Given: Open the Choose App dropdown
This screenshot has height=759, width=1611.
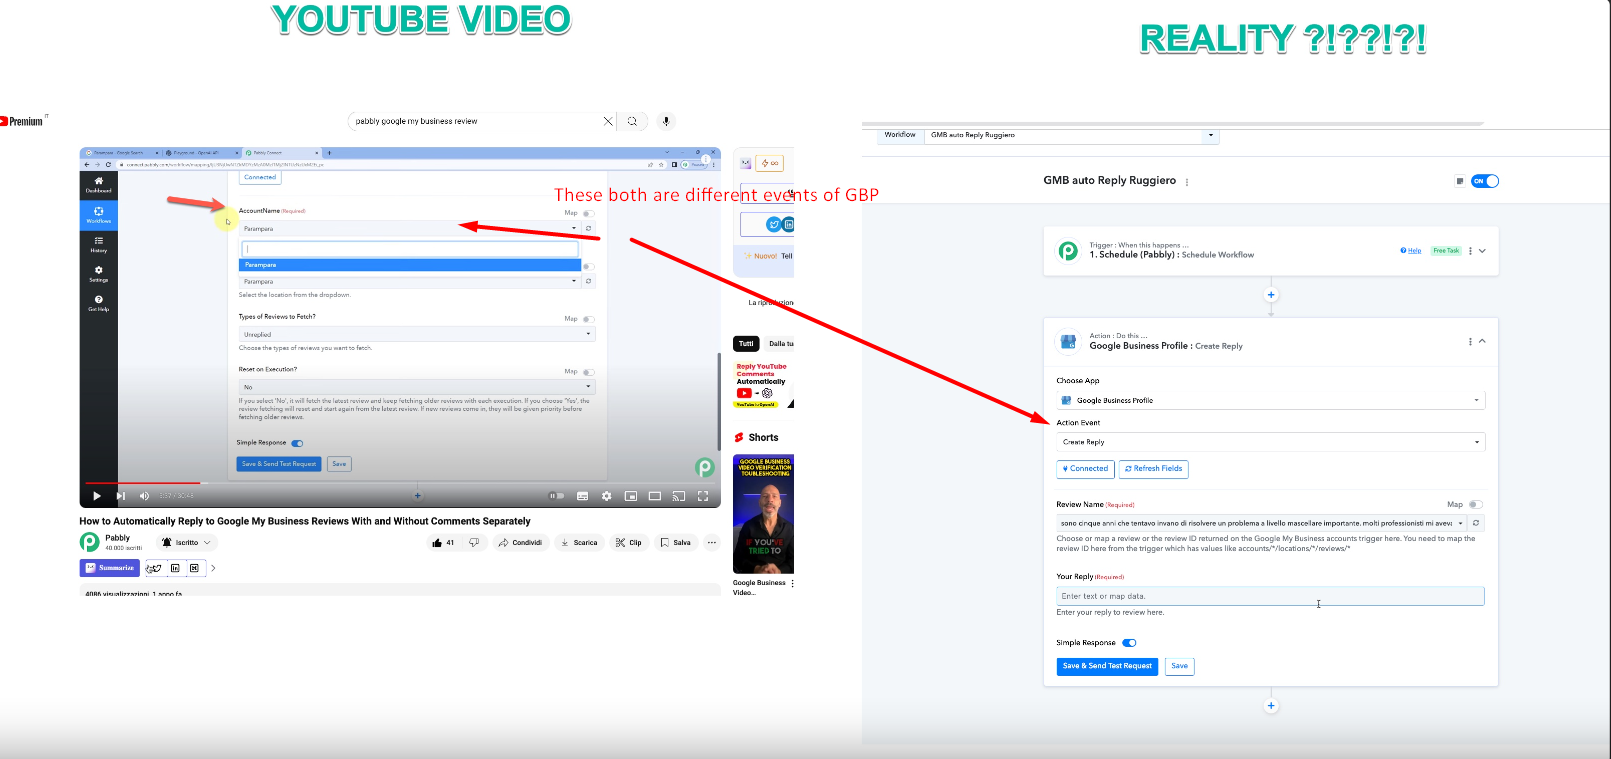Looking at the screenshot, I should [x=1270, y=401].
